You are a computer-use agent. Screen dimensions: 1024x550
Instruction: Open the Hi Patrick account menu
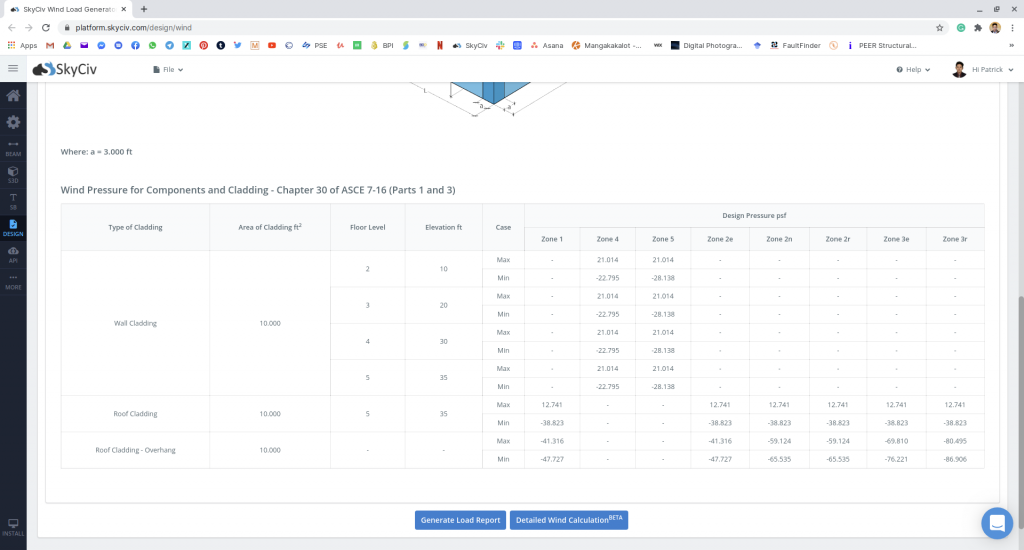click(987, 70)
